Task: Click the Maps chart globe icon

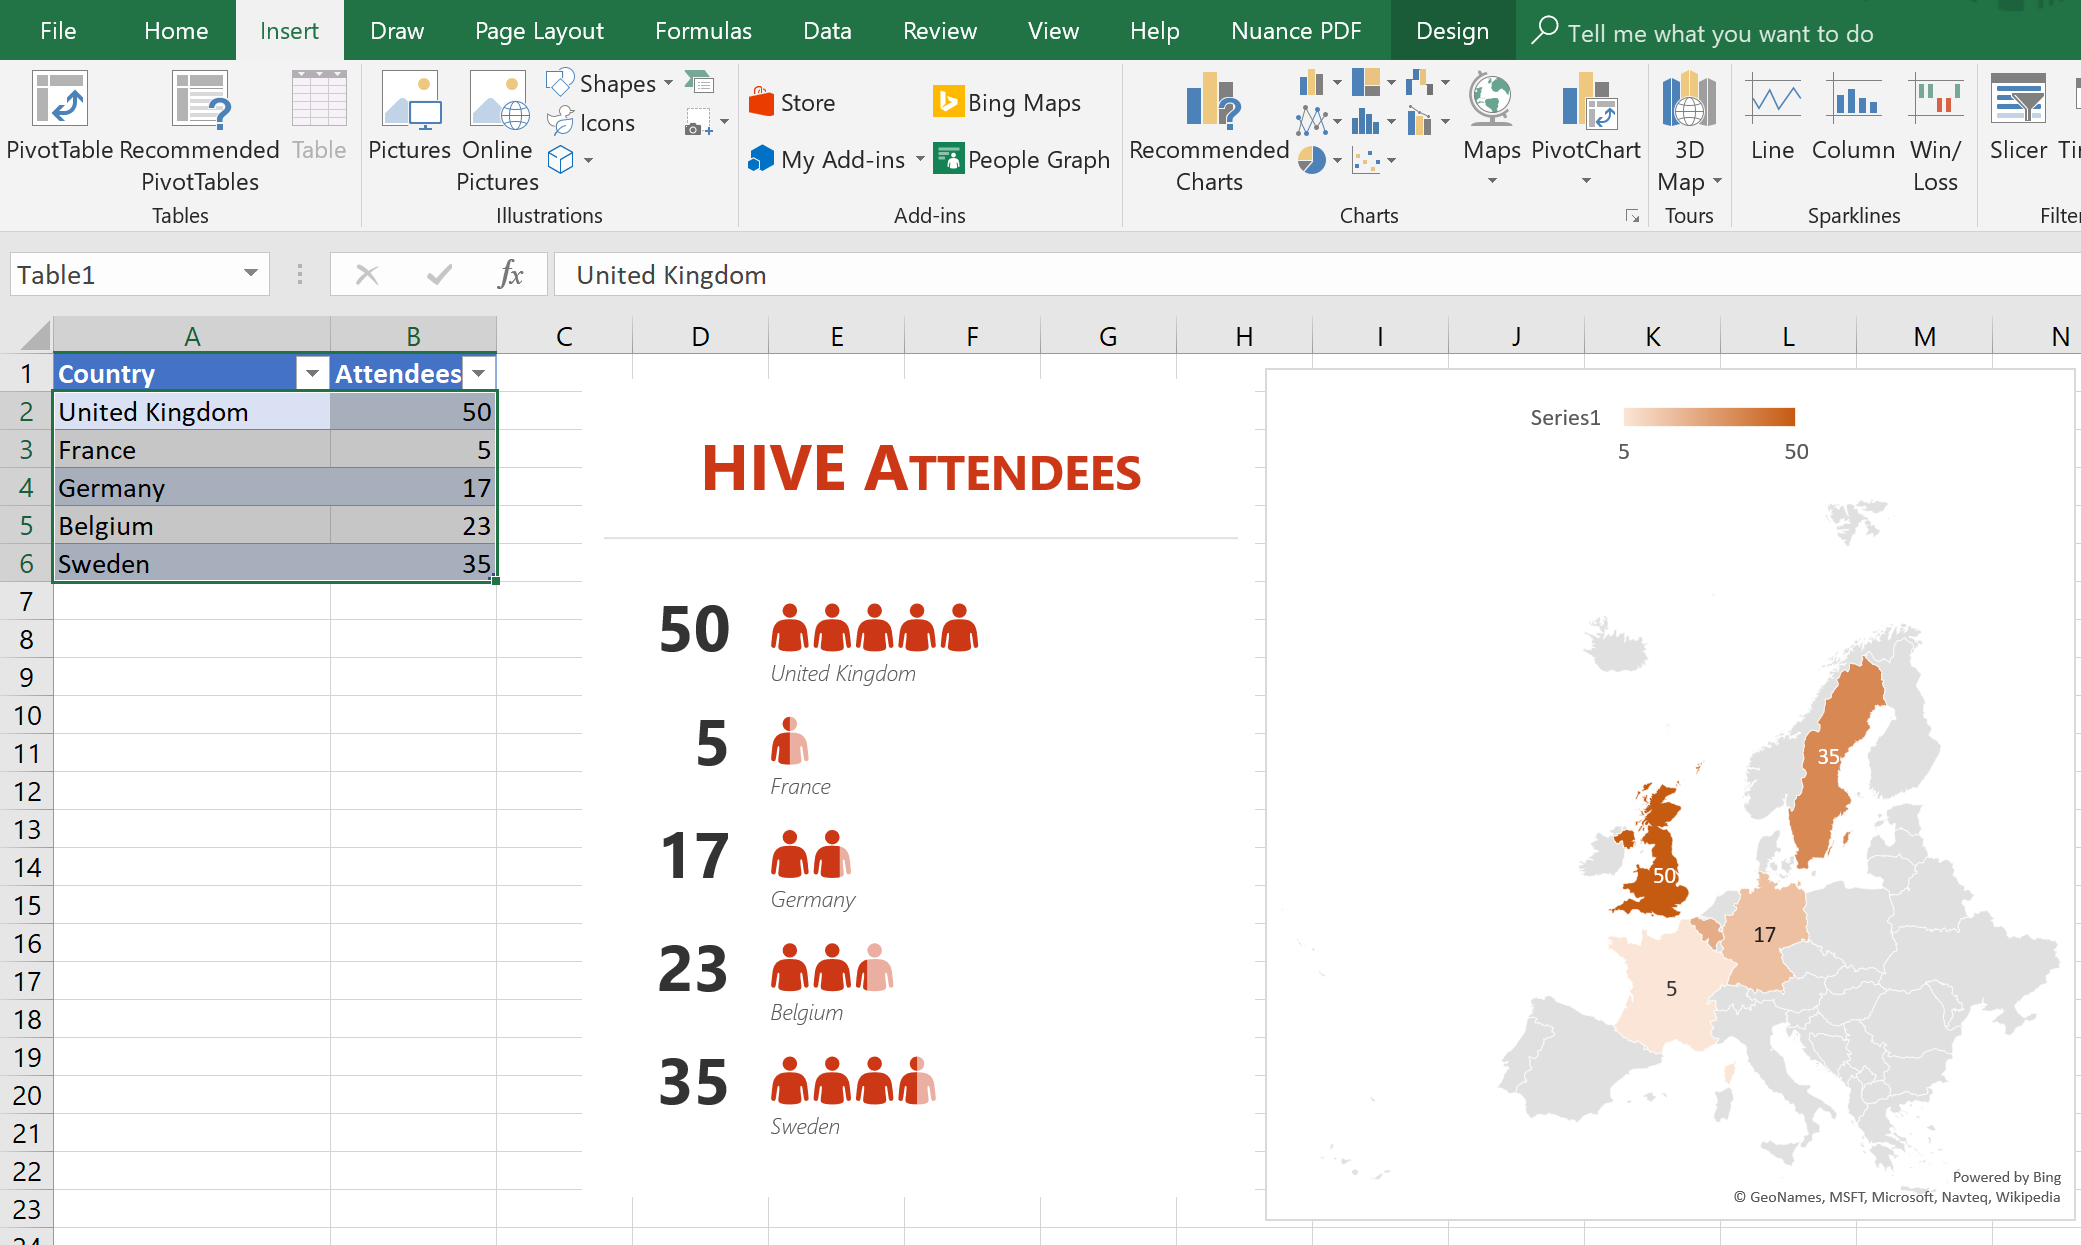Action: pyautogui.click(x=1491, y=99)
